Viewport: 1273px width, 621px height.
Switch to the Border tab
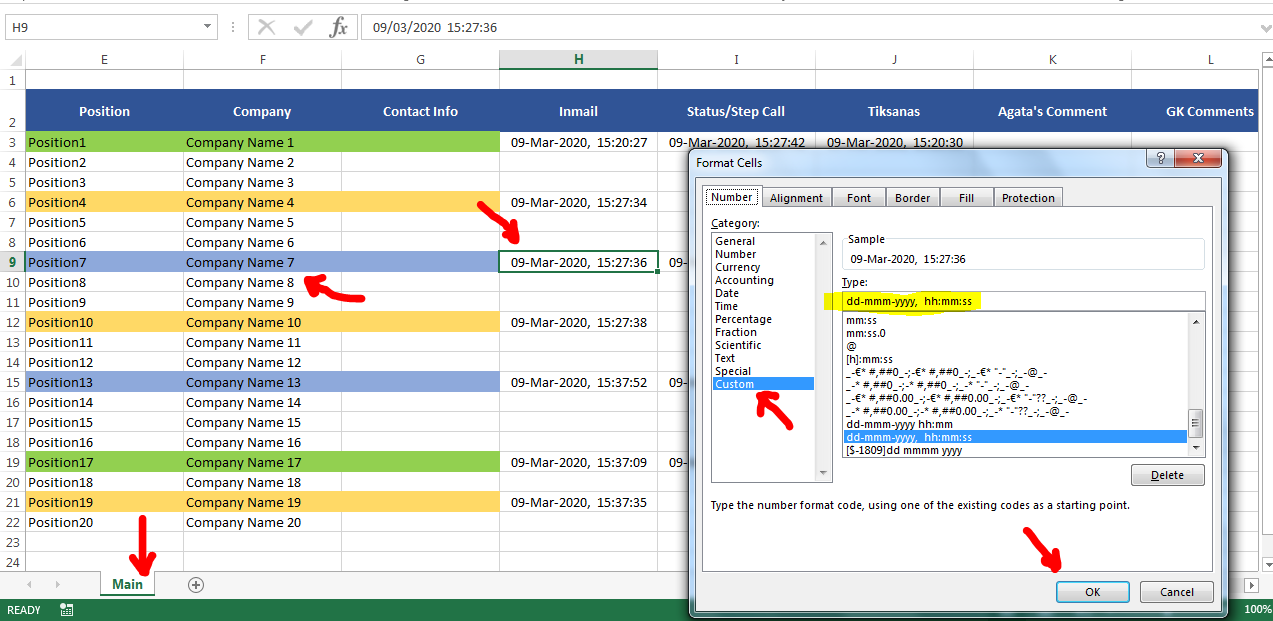click(912, 197)
